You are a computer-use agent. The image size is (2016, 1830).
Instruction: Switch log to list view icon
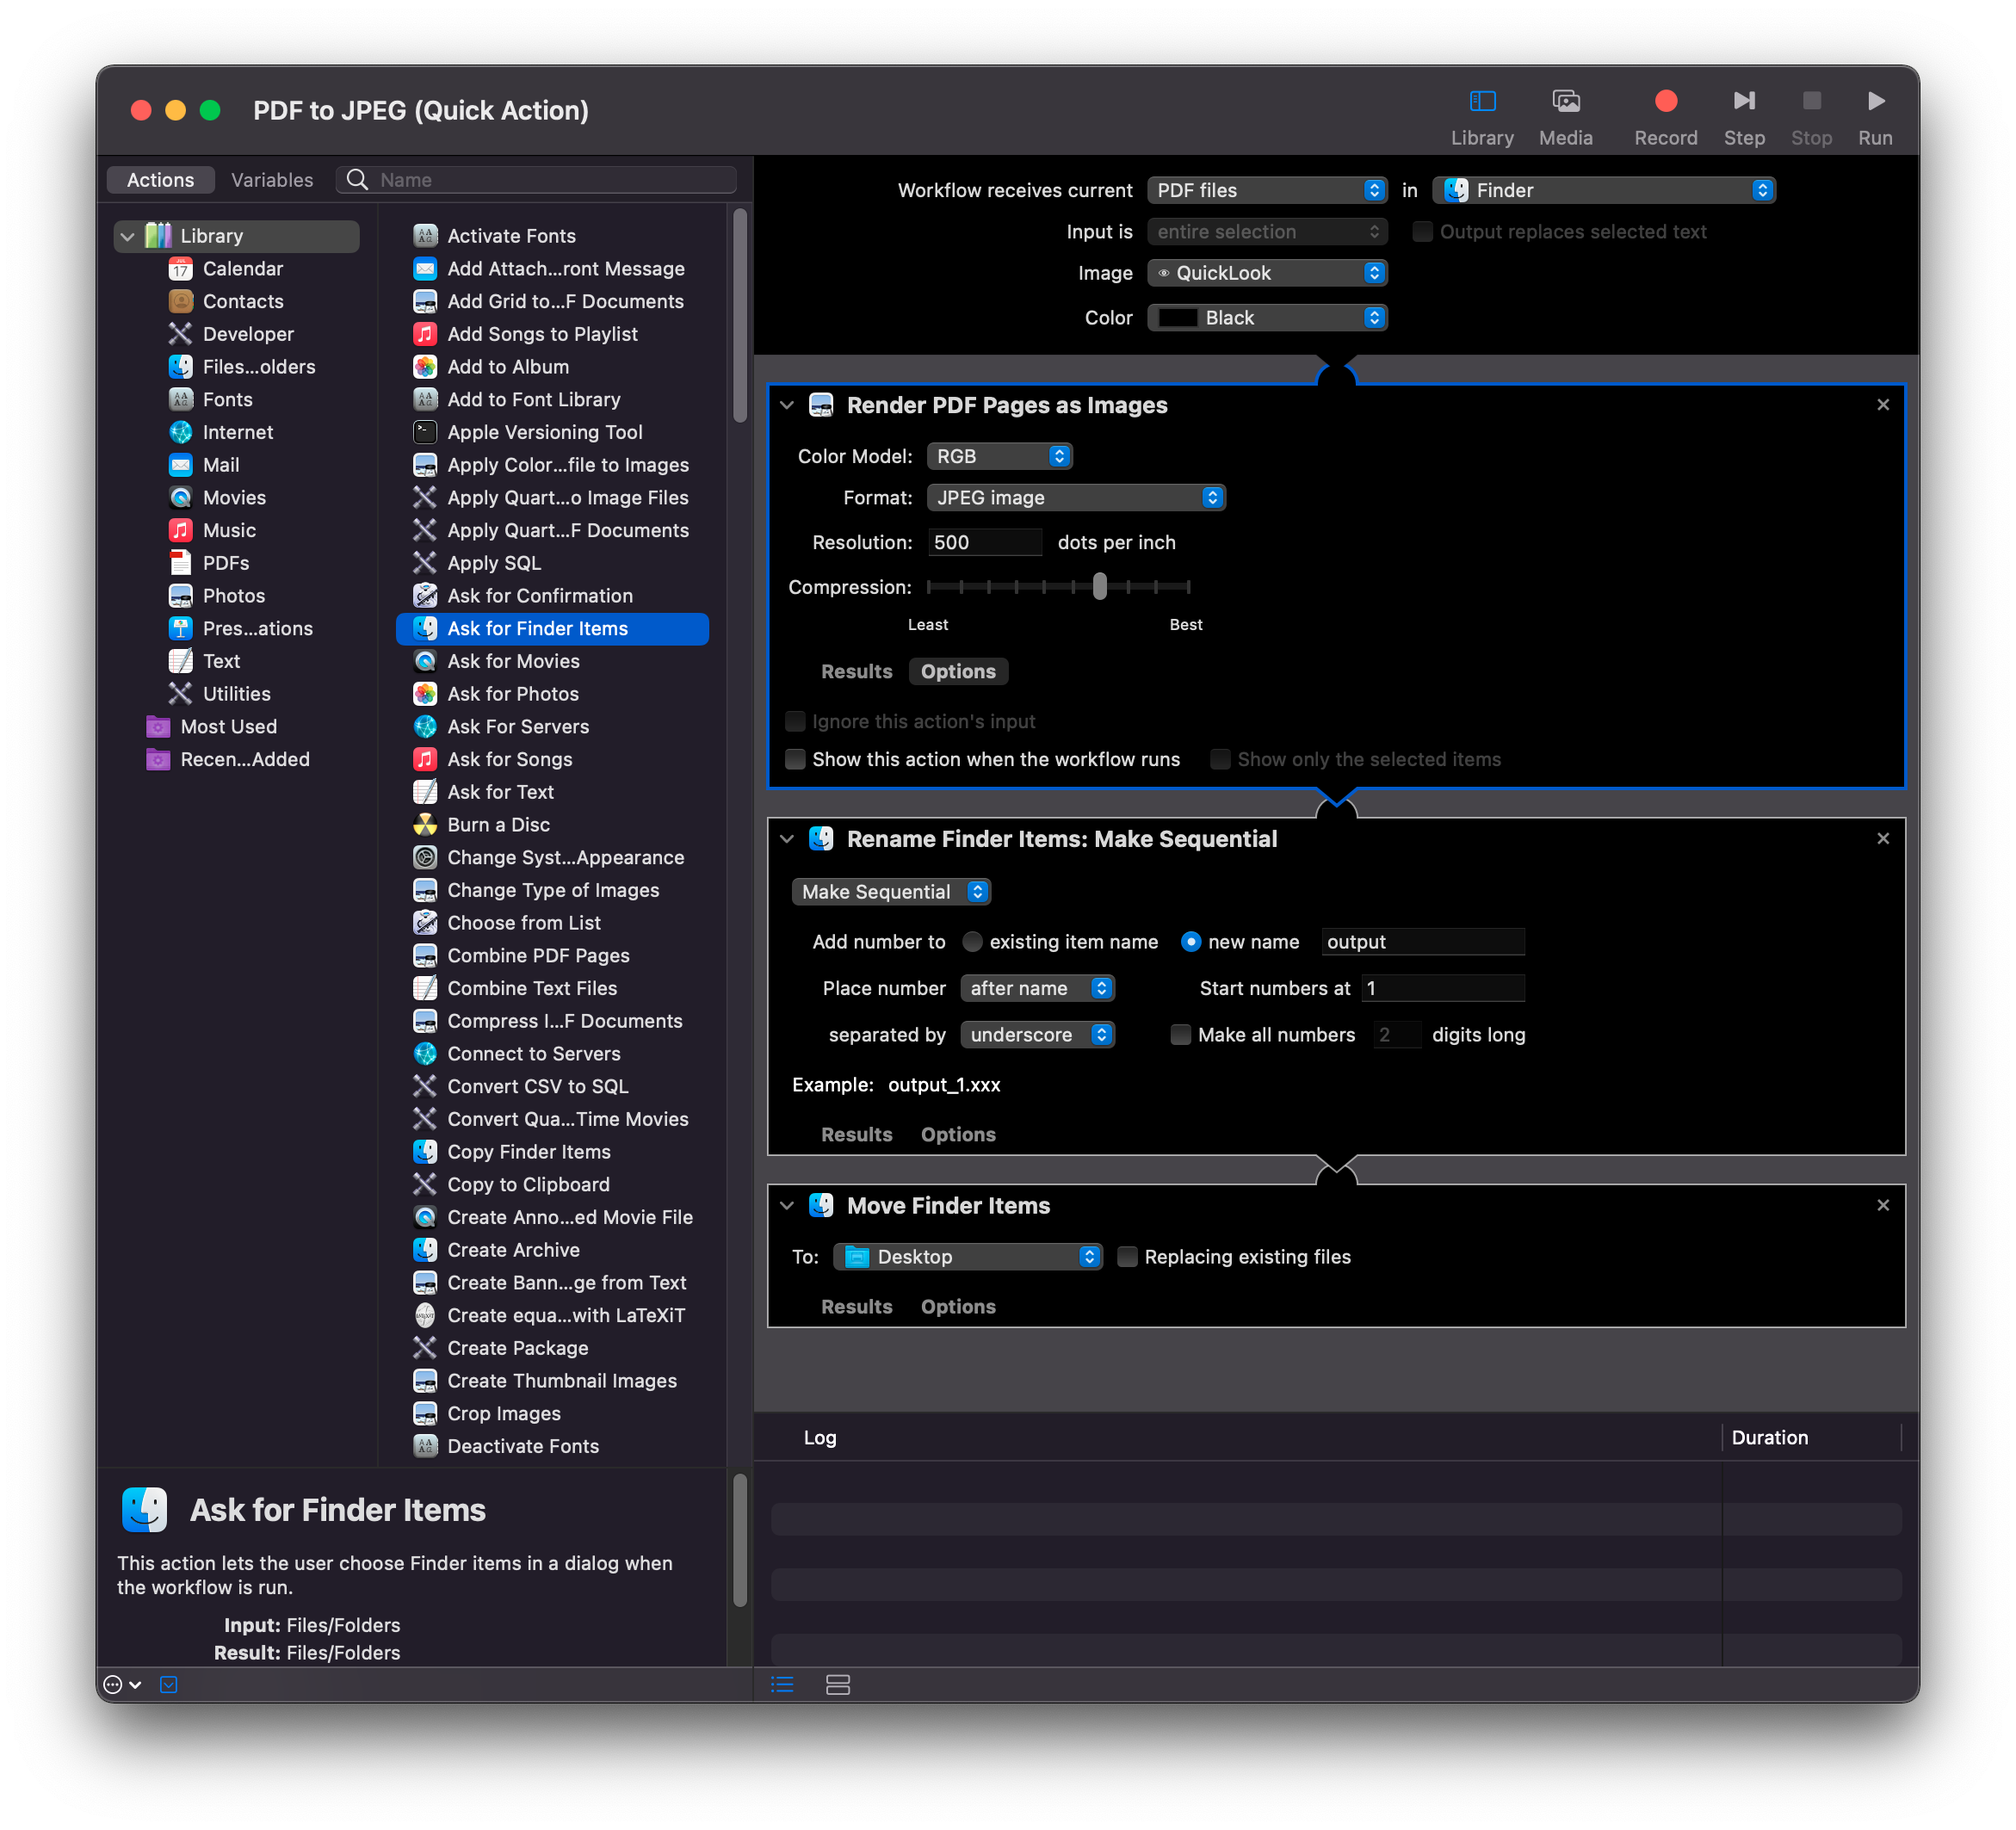click(x=783, y=1685)
